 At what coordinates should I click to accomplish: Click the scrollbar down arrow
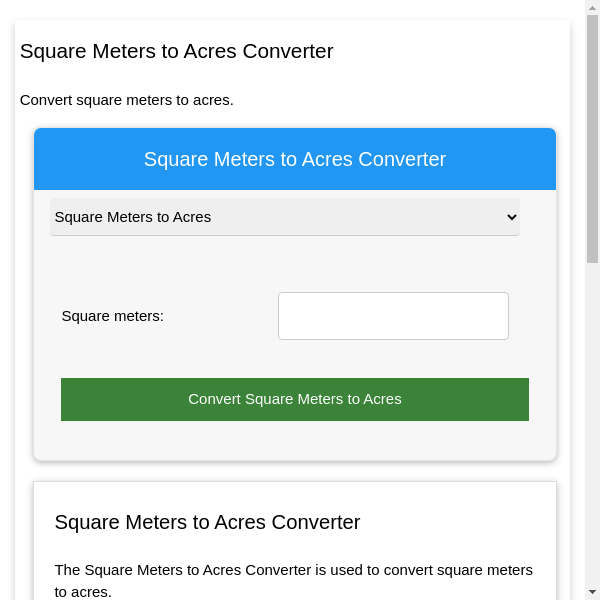click(592, 591)
